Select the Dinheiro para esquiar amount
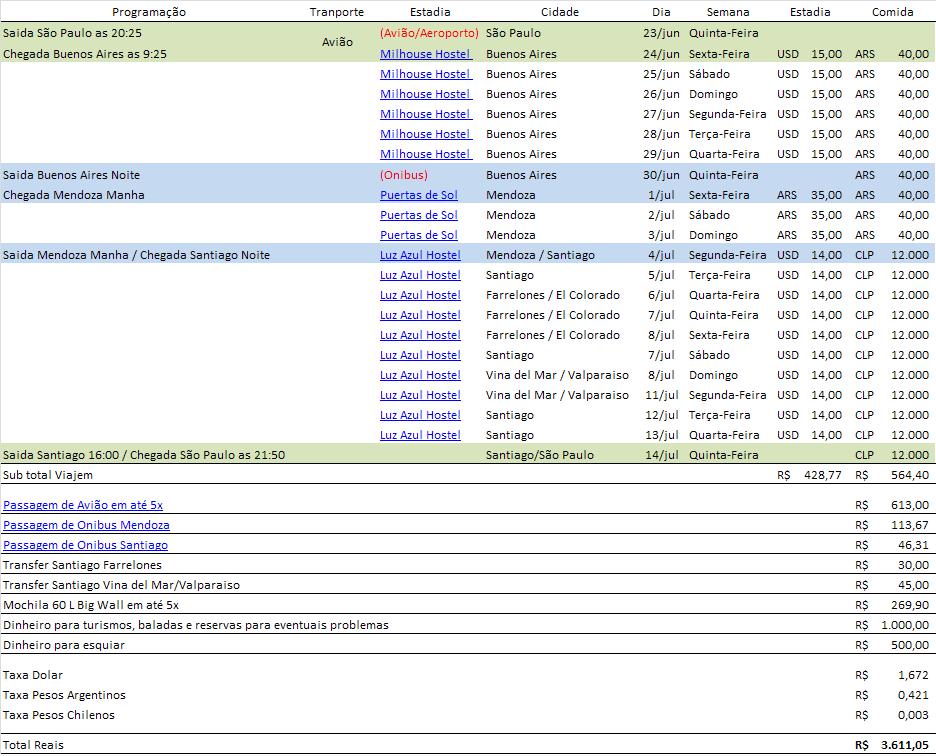 coord(909,644)
